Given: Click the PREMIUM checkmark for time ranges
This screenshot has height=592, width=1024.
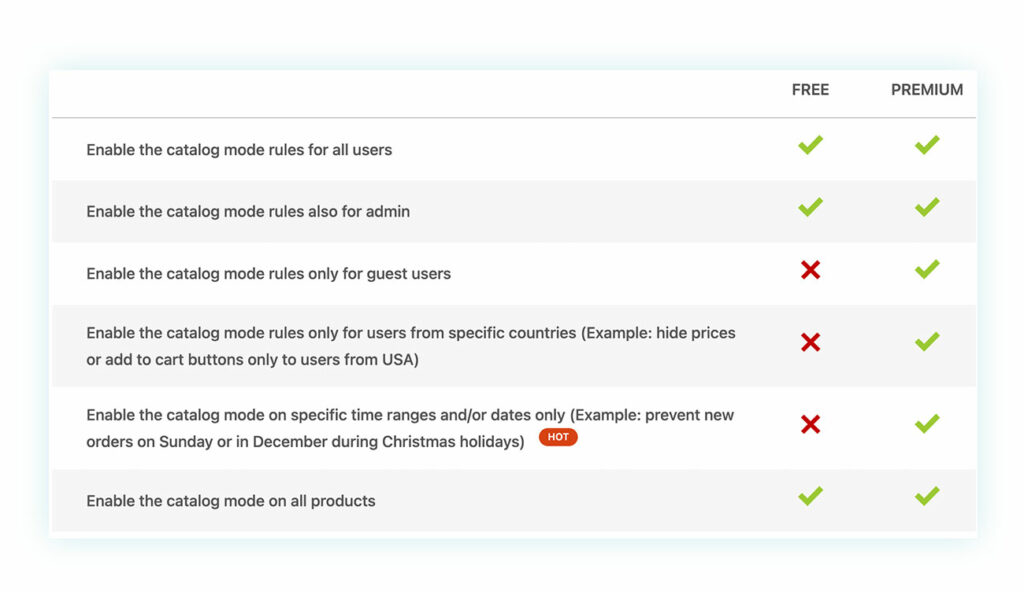Looking at the screenshot, I should 927,424.
